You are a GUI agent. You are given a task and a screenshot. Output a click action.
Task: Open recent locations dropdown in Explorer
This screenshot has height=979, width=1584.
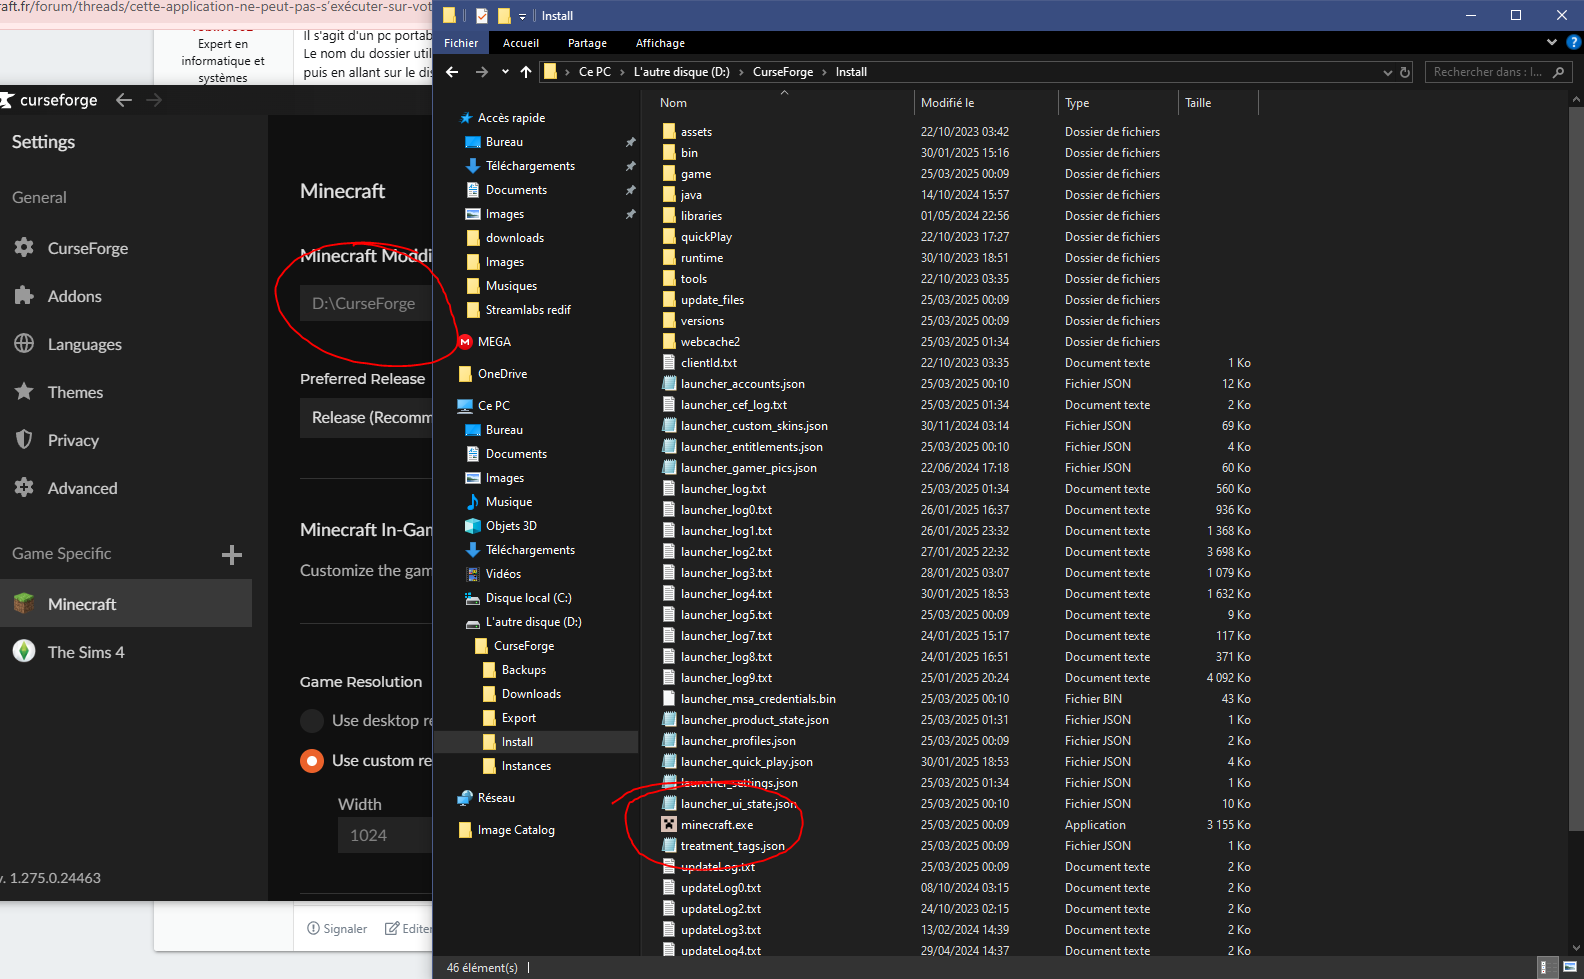pyautogui.click(x=505, y=72)
